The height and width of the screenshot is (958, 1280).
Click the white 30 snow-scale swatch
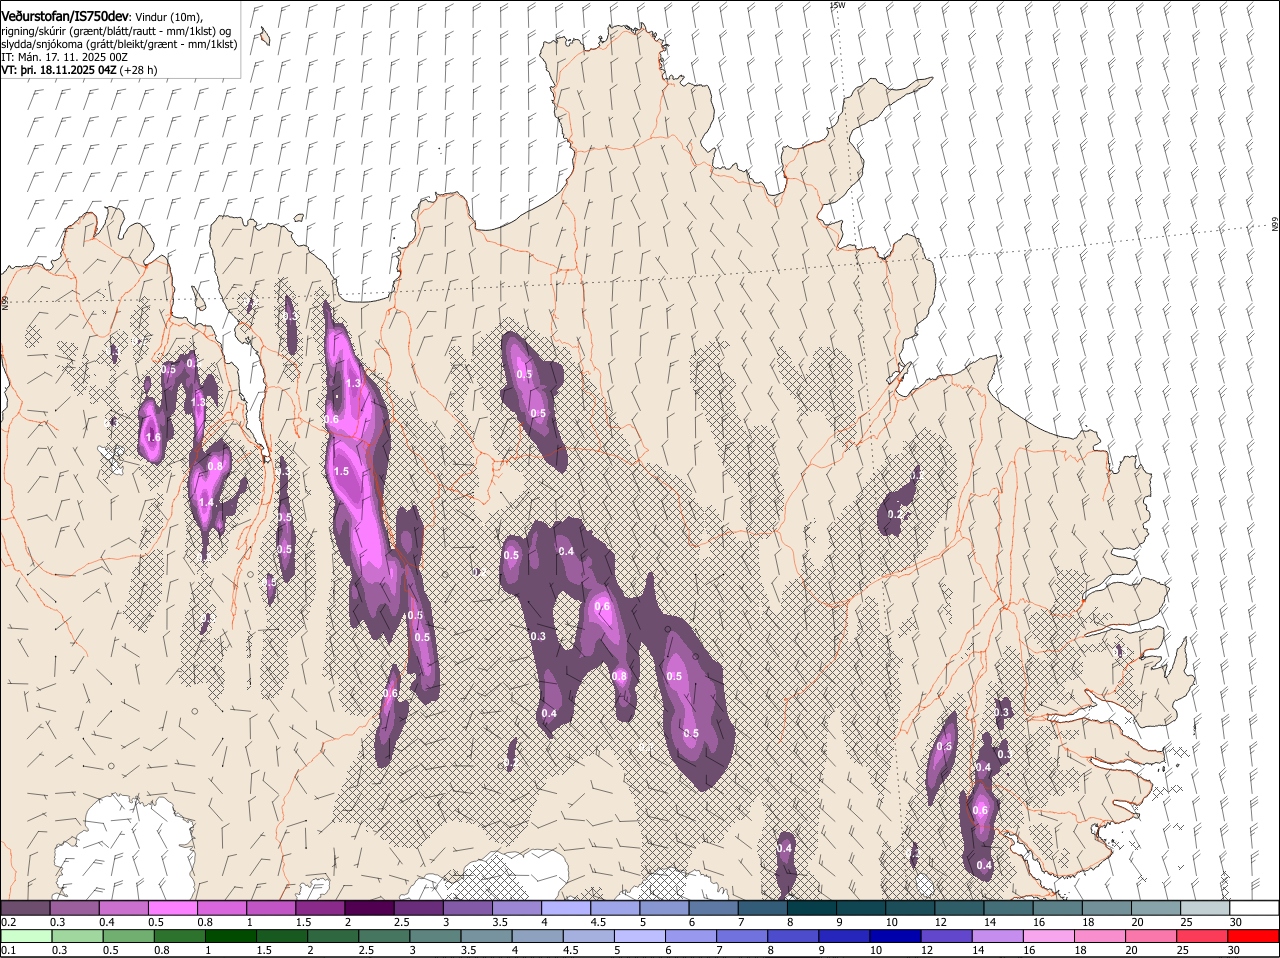(x=1255, y=907)
